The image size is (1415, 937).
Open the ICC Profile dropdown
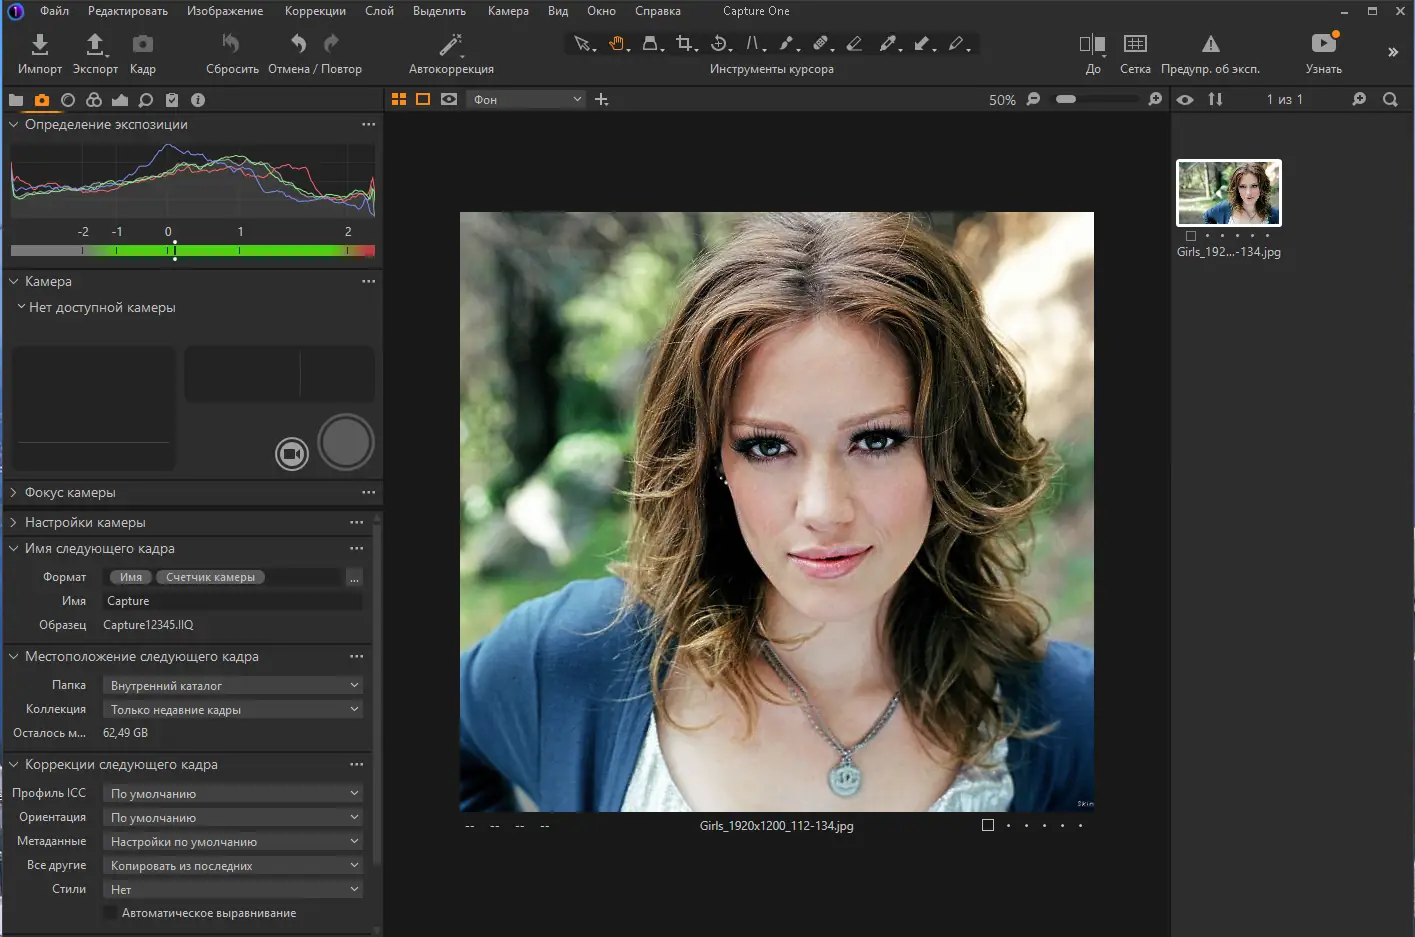click(233, 793)
